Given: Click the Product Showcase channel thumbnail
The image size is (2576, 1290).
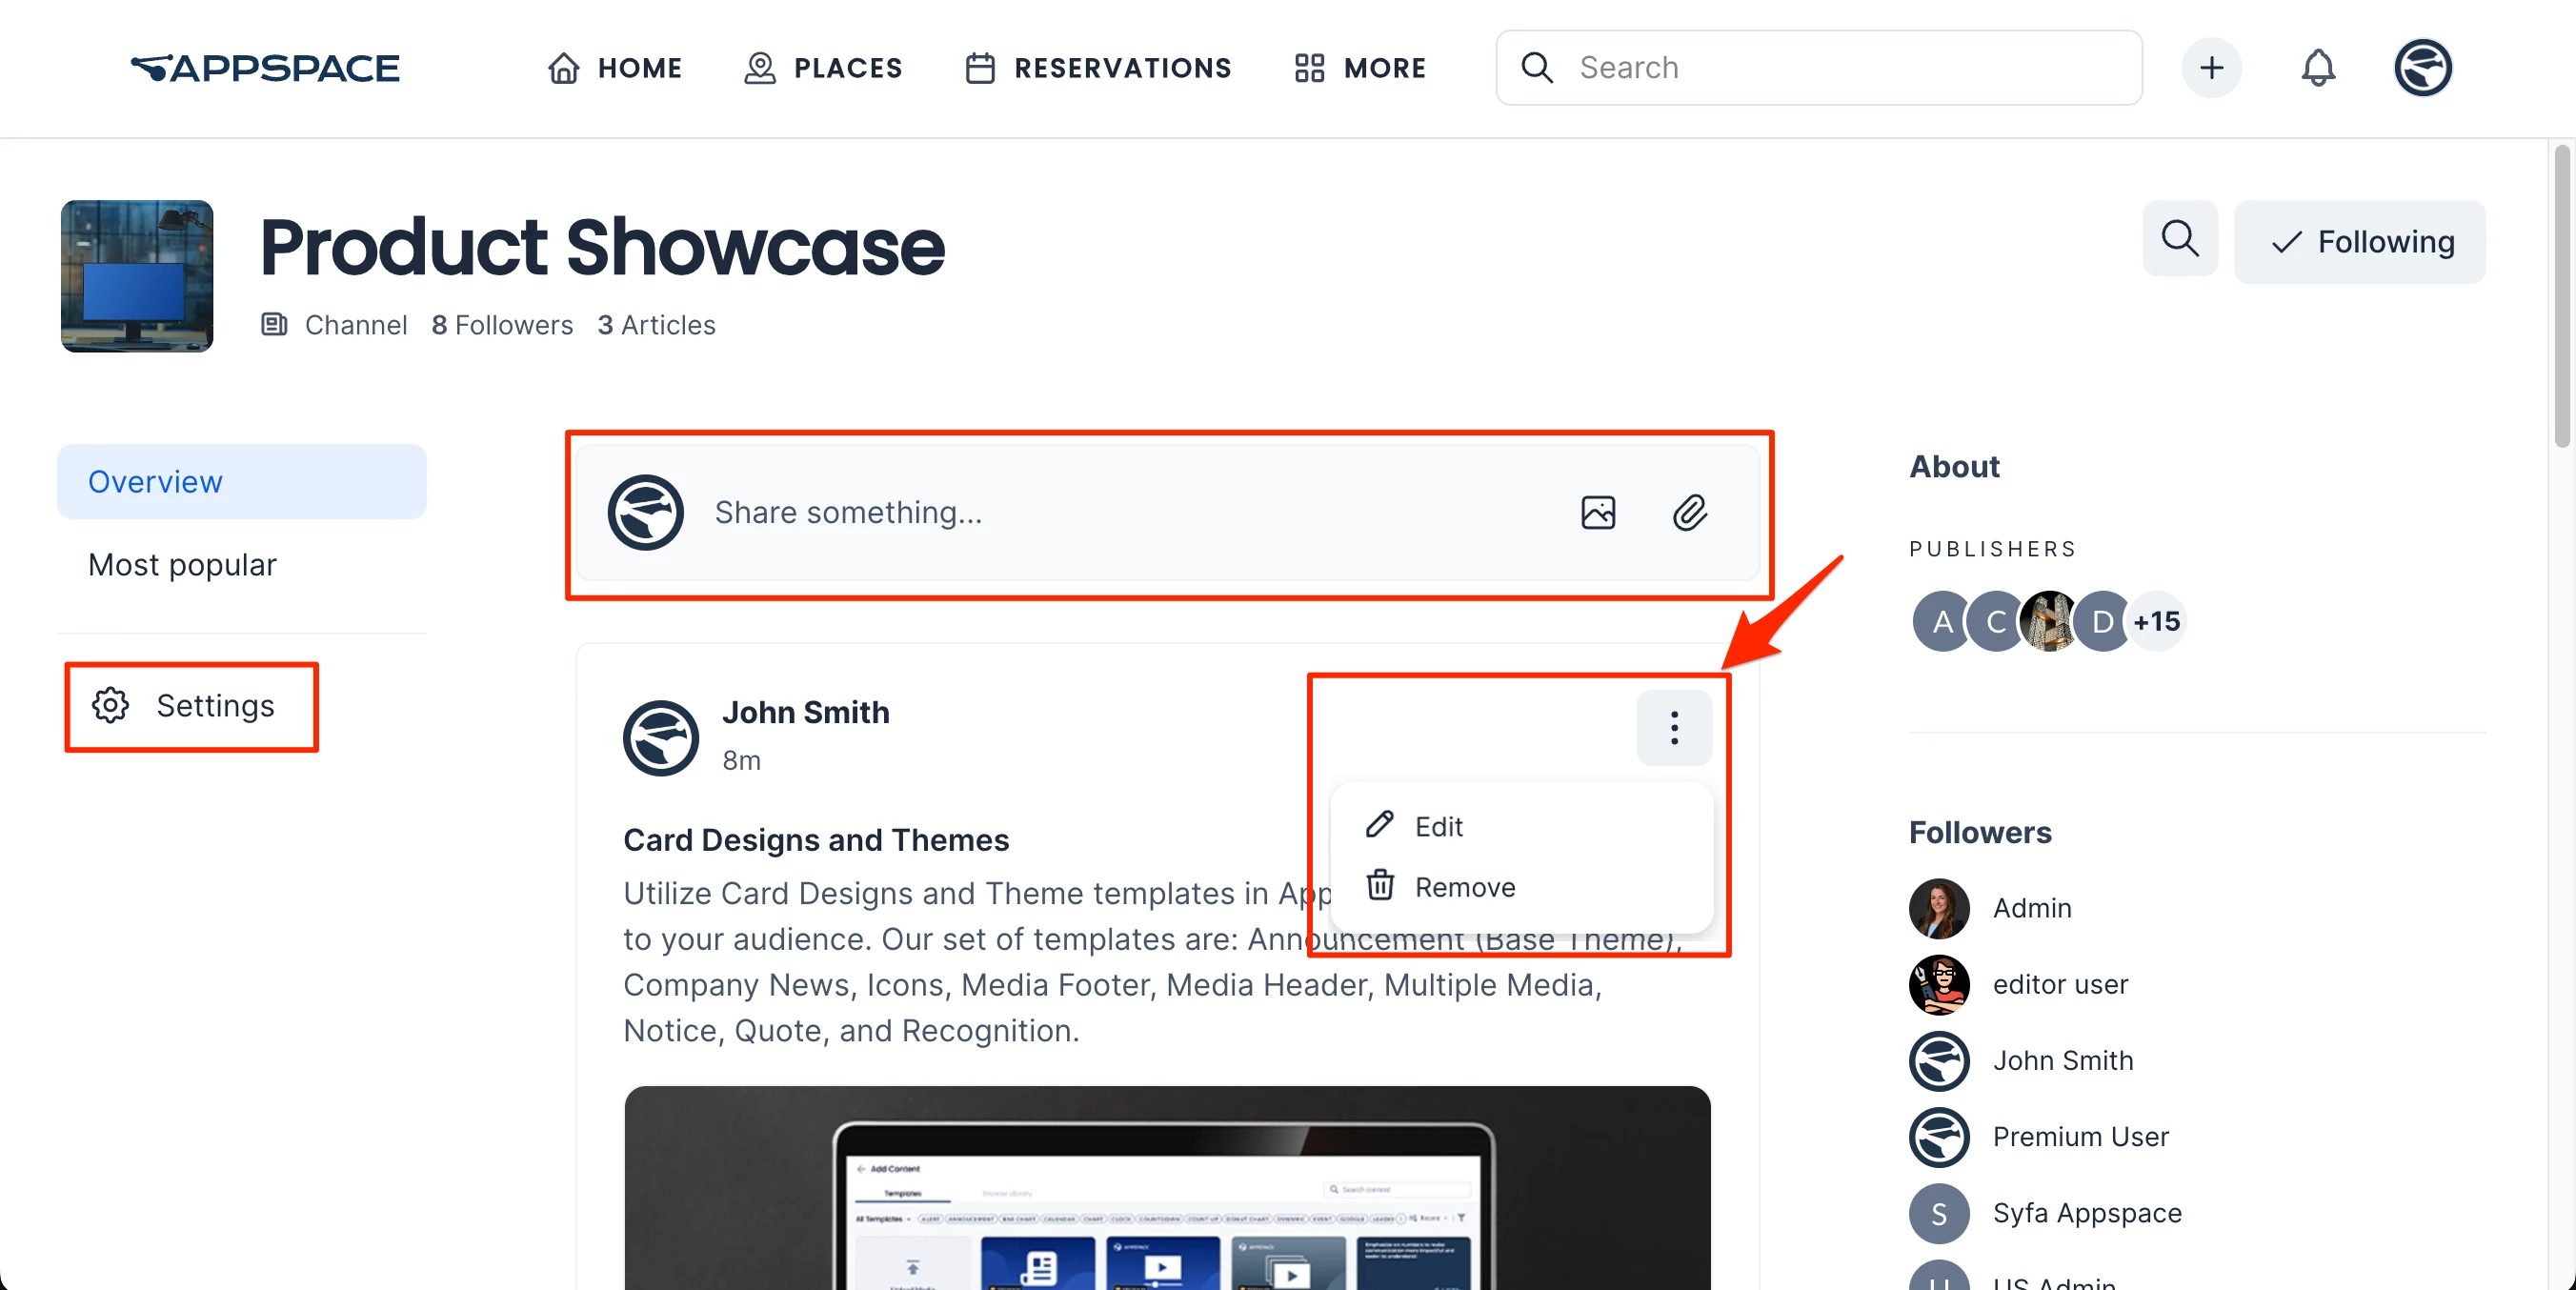Looking at the screenshot, I should click(137, 276).
